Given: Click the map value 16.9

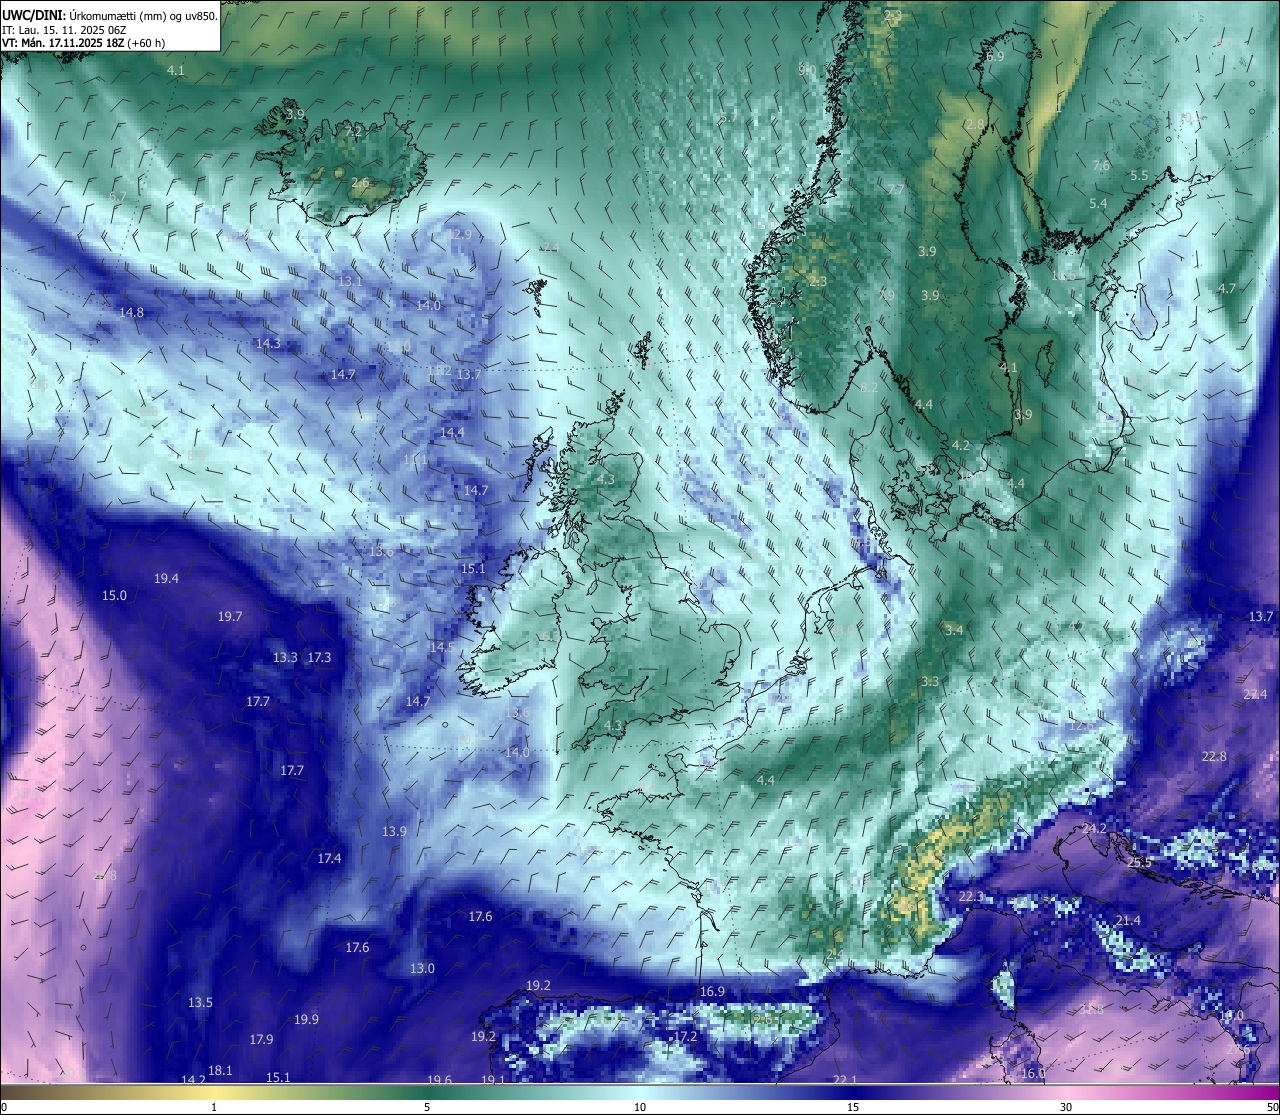Looking at the screenshot, I should [x=712, y=991].
